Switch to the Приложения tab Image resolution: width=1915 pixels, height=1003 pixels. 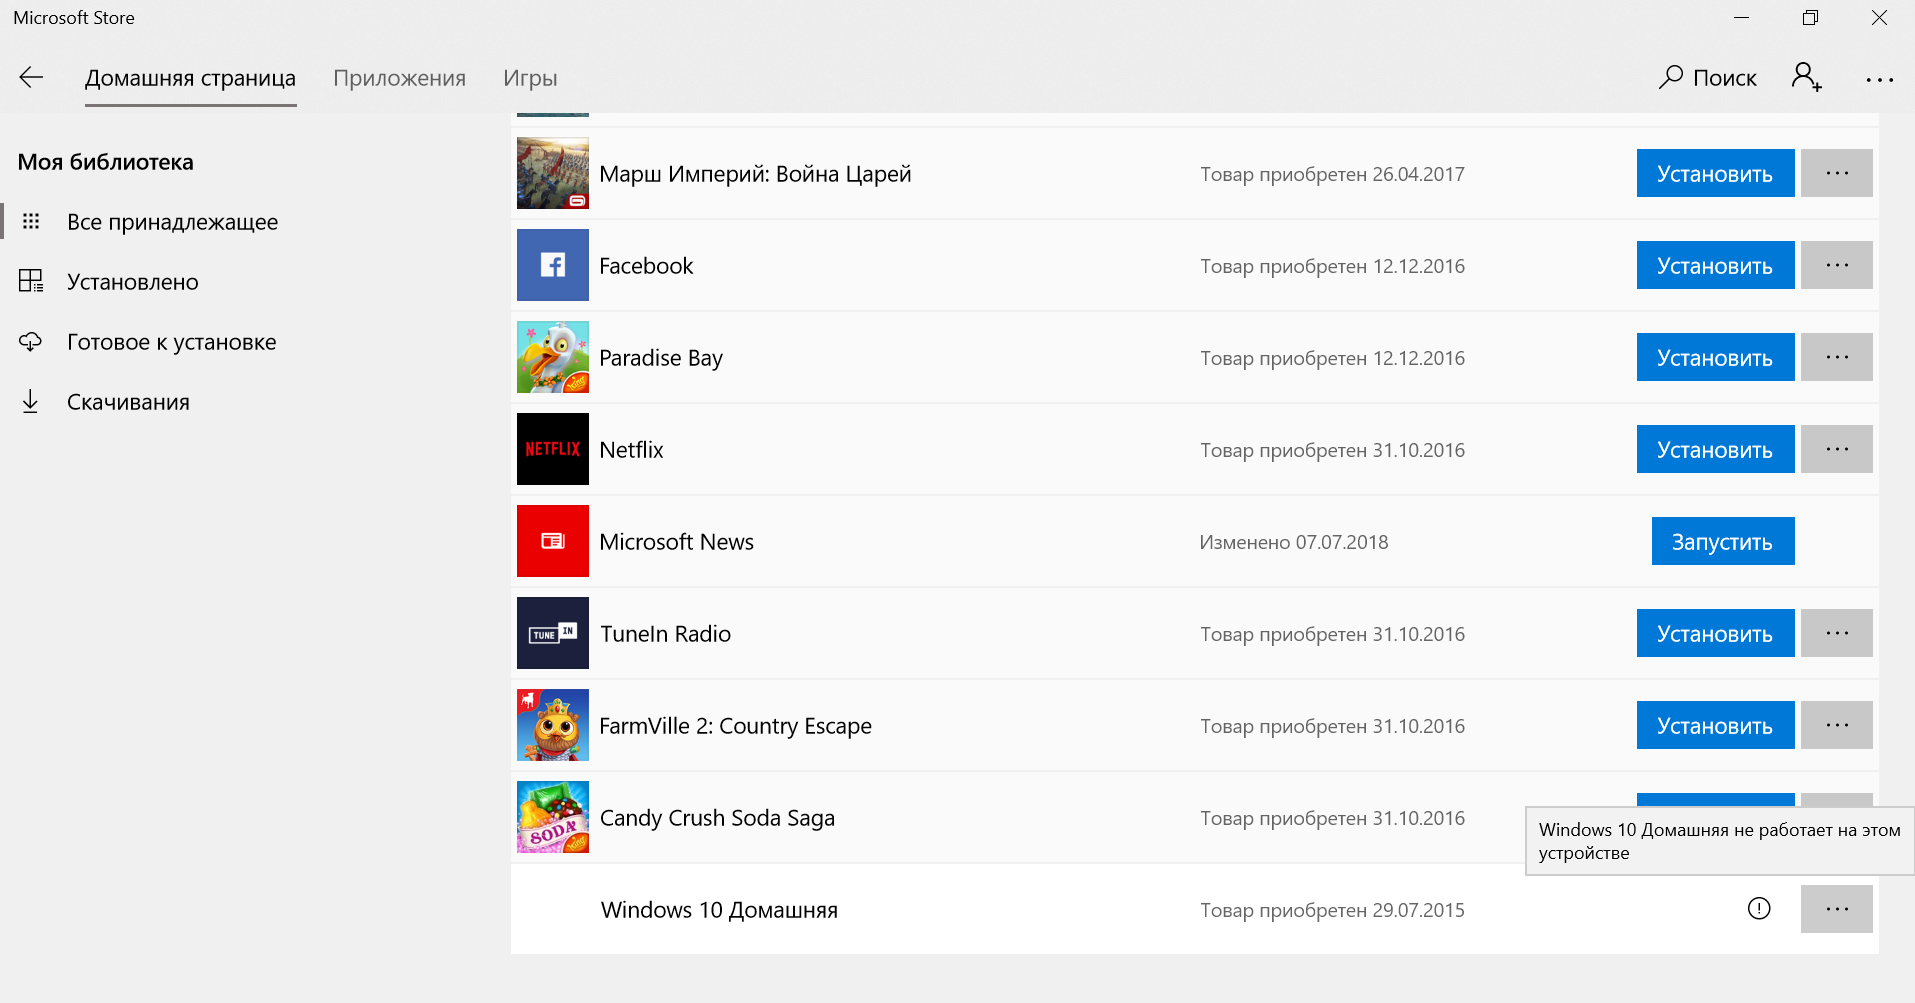(399, 78)
